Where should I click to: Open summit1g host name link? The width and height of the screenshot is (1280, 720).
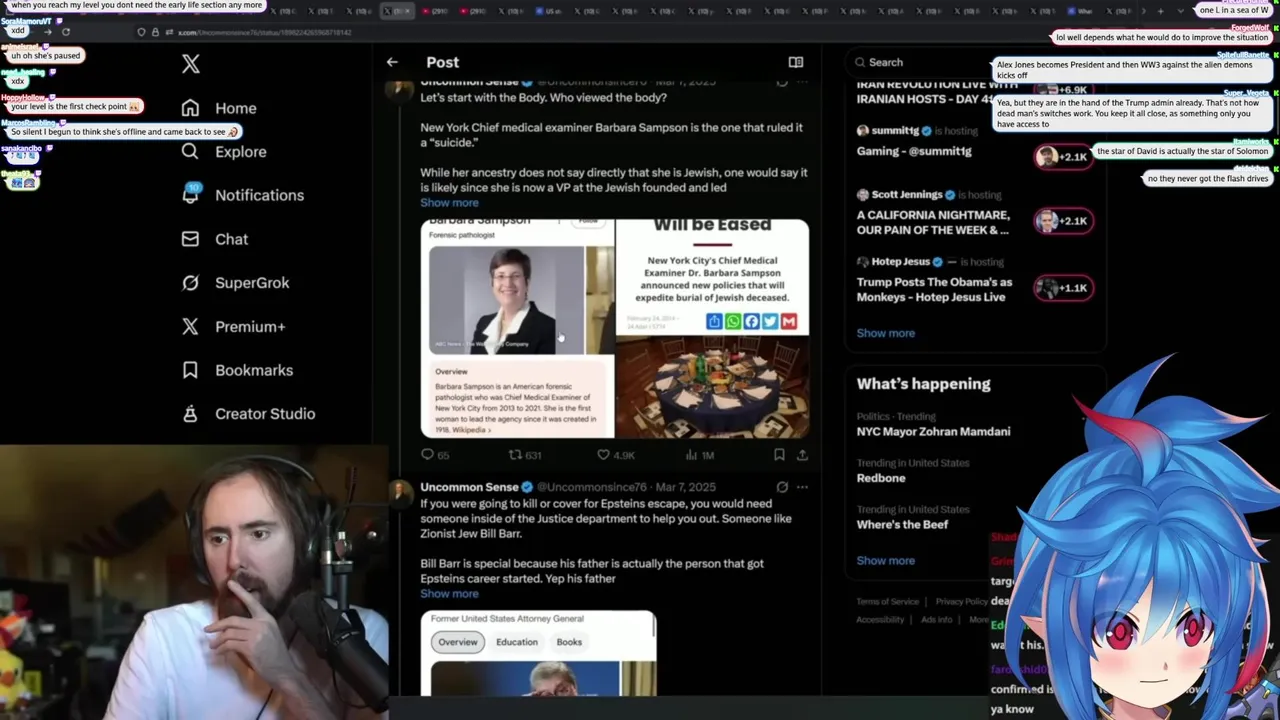tap(895, 131)
